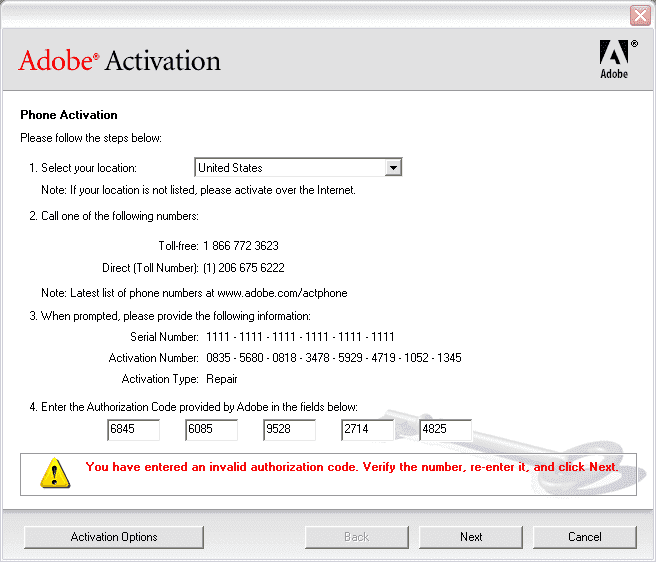The image size is (656, 562).
Task: Click the activation number starting 0835 - 5680
Action: click(334, 358)
